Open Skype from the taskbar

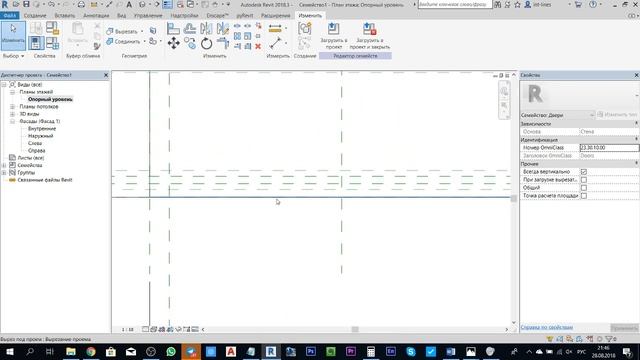coord(411,351)
